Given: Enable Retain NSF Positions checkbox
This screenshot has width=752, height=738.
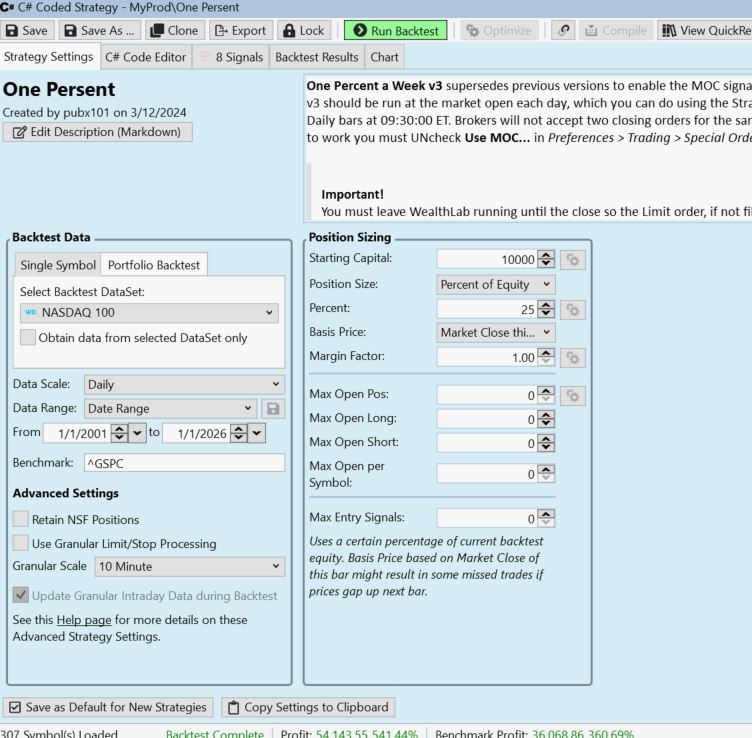Looking at the screenshot, I should coord(22,518).
